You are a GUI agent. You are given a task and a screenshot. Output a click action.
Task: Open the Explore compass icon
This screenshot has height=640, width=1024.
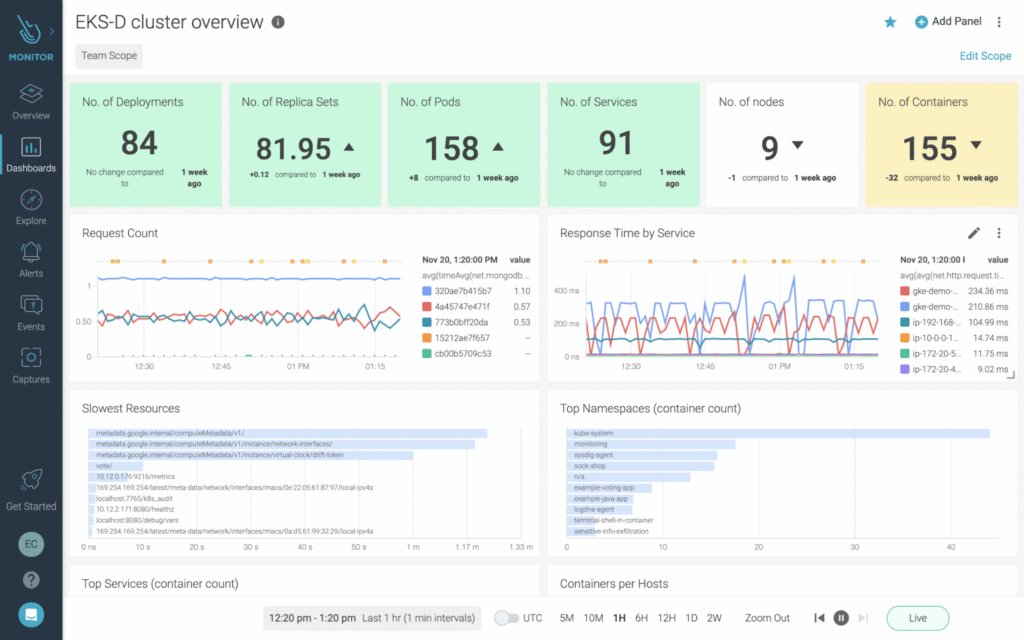(x=31, y=199)
